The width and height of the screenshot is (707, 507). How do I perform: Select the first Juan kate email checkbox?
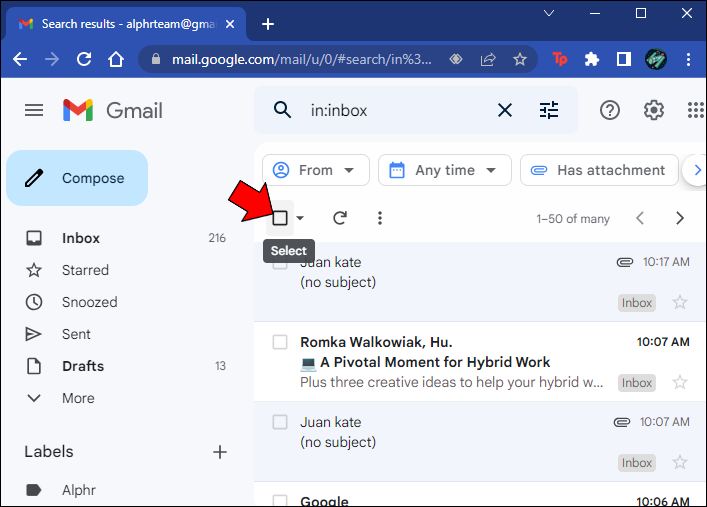click(281, 263)
